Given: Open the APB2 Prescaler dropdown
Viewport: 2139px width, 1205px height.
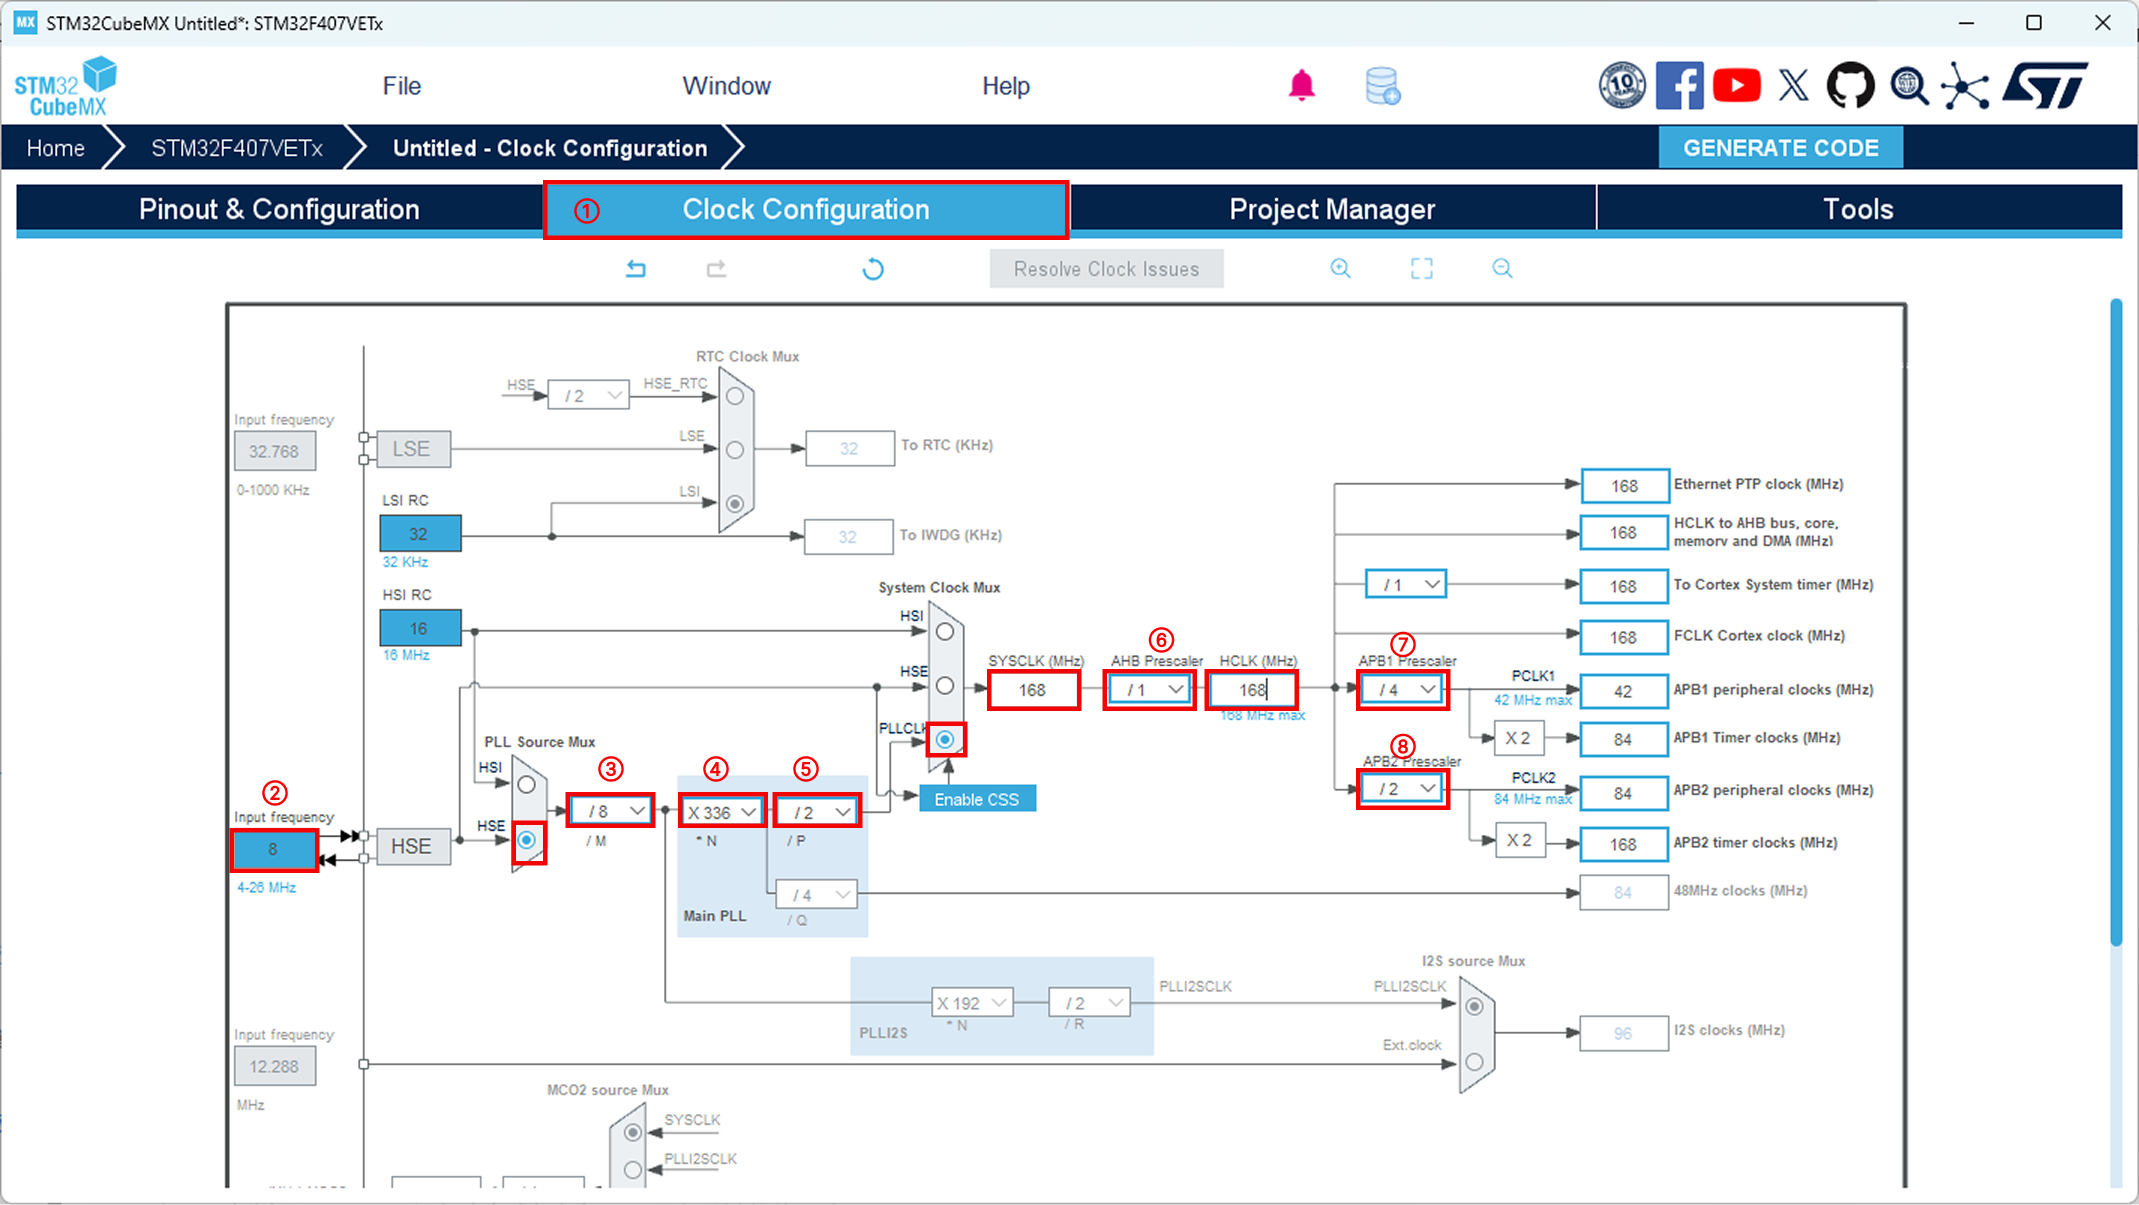Looking at the screenshot, I should coord(1403,789).
